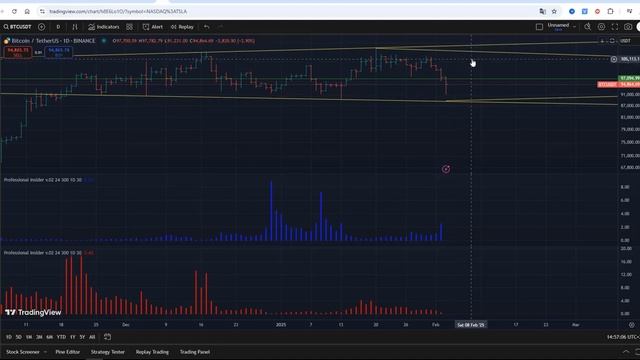This screenshot has width=640, height=360.
Task: Open the go-to-date calendar icon
Action: coord(107,337)
